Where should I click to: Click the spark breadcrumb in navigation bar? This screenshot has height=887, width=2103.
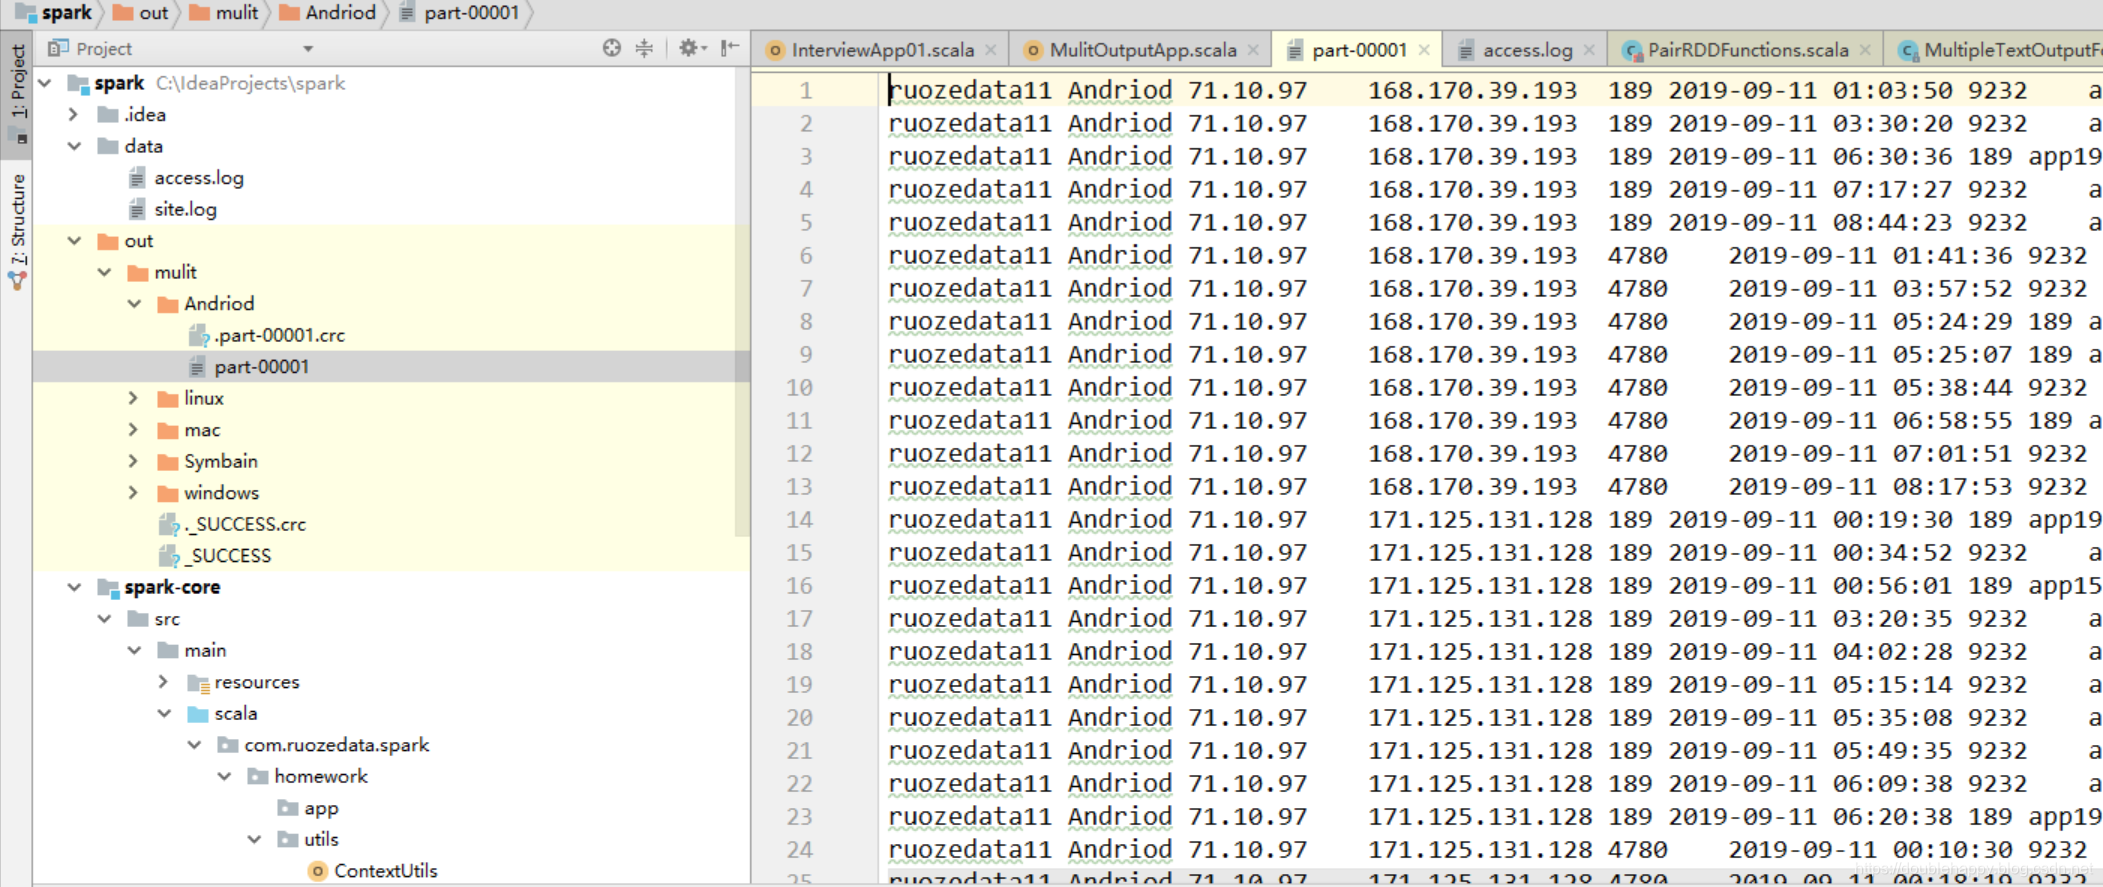click(x=54, y=13)
